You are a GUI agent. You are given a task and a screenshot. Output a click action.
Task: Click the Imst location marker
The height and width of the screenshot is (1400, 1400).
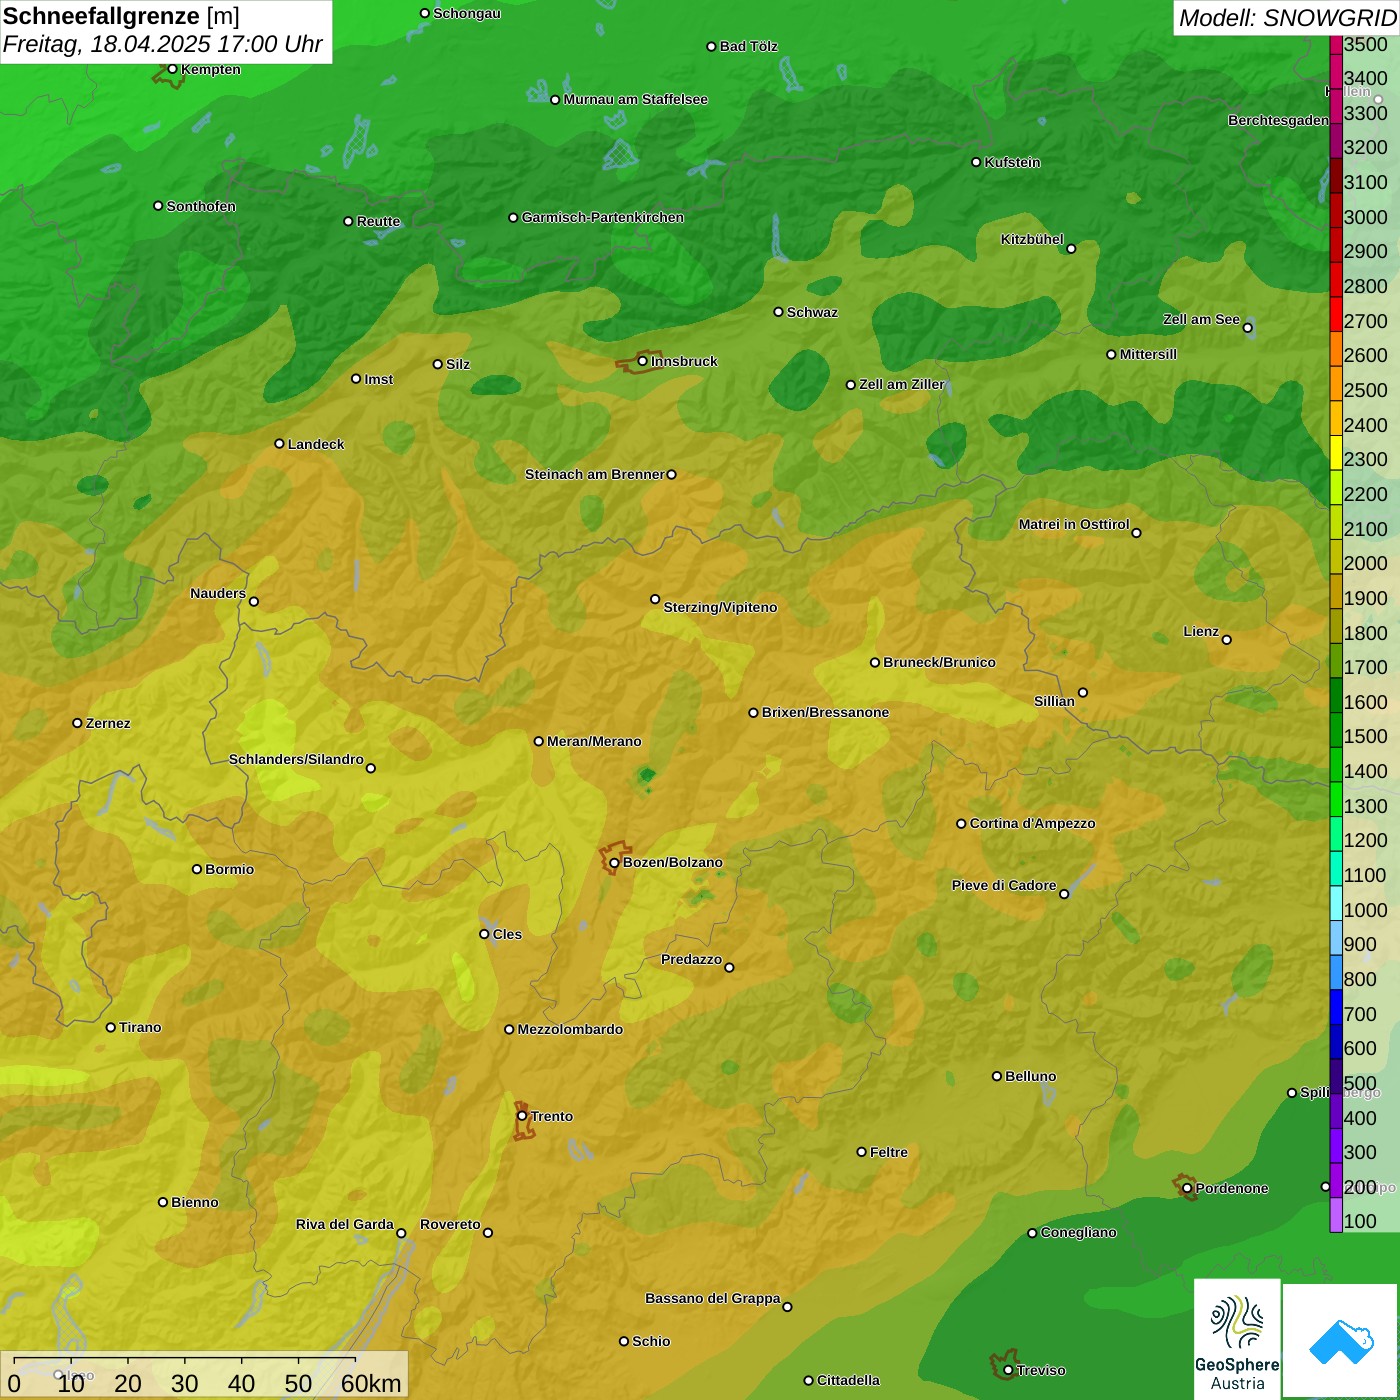coord(356,379)
